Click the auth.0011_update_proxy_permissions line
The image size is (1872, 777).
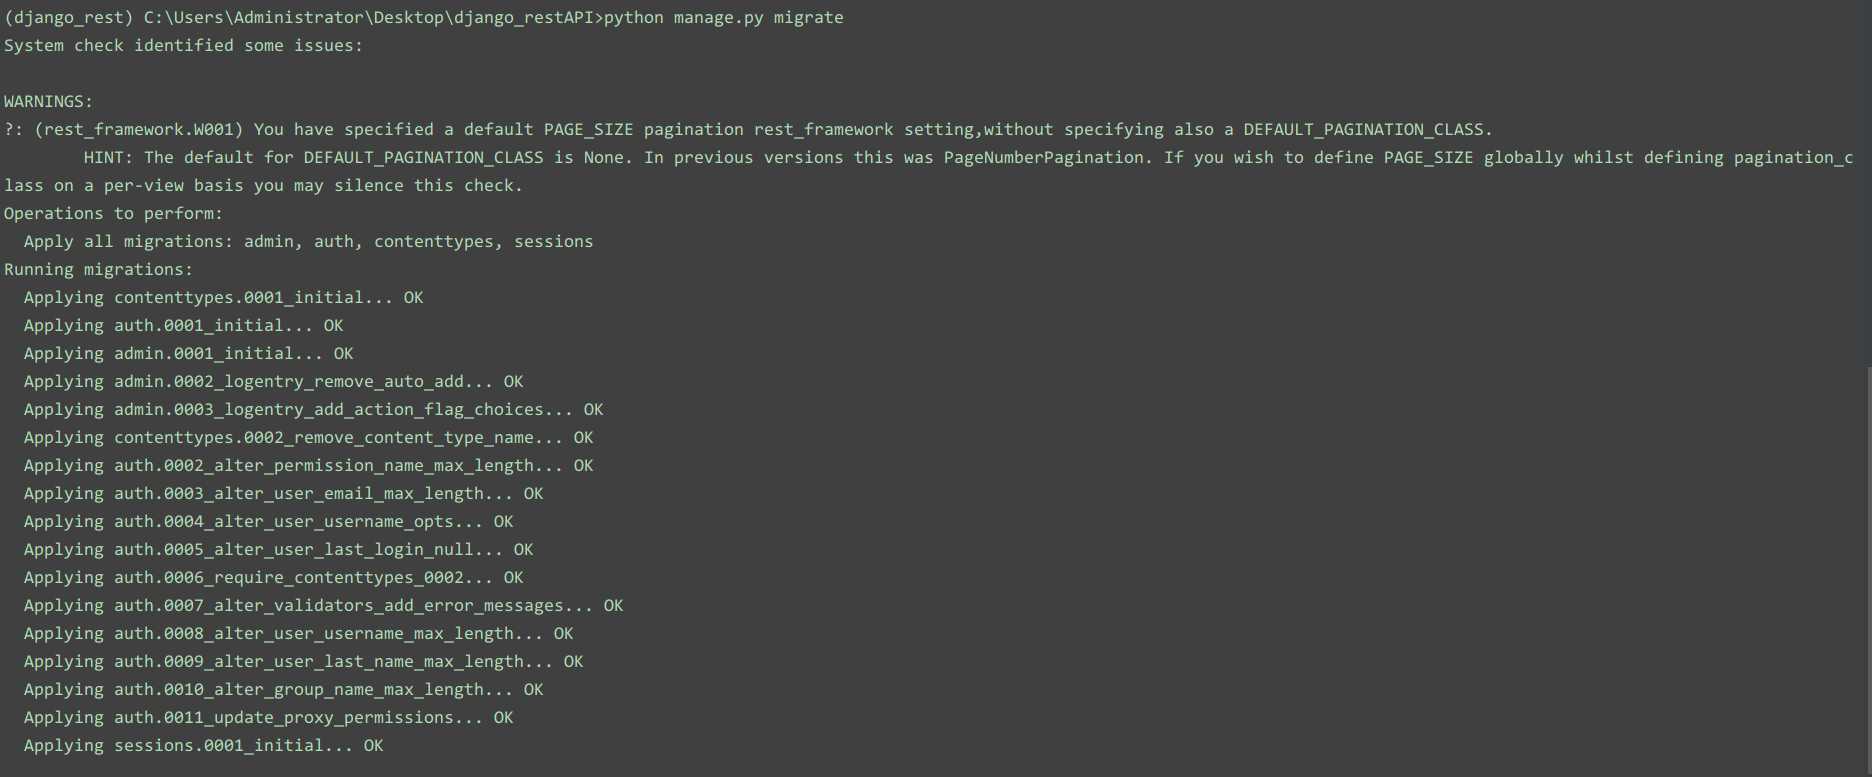click(268, 718)
